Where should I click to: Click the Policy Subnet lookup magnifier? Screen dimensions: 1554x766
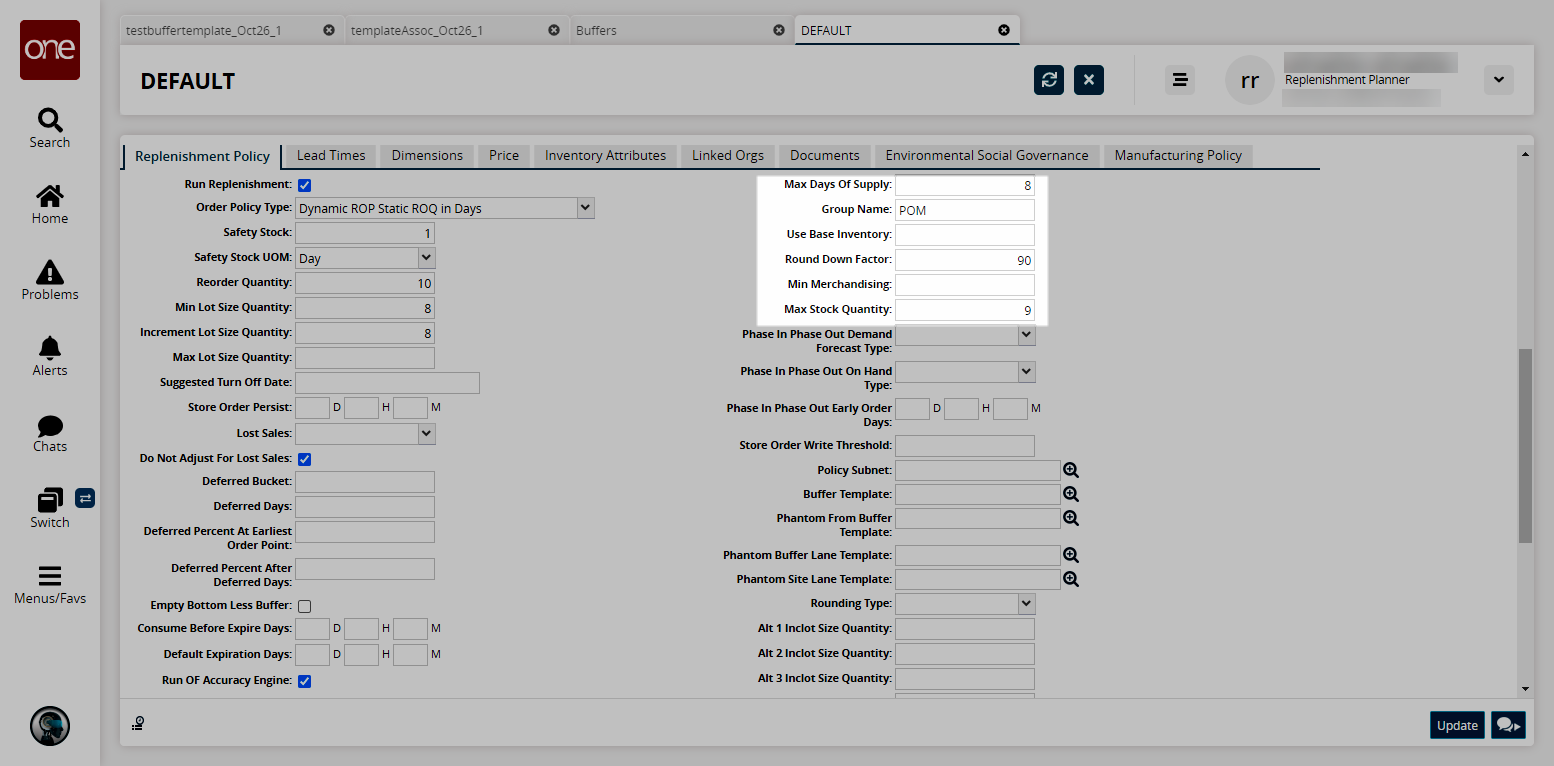pyautogui.click(x=1071, y=470)
